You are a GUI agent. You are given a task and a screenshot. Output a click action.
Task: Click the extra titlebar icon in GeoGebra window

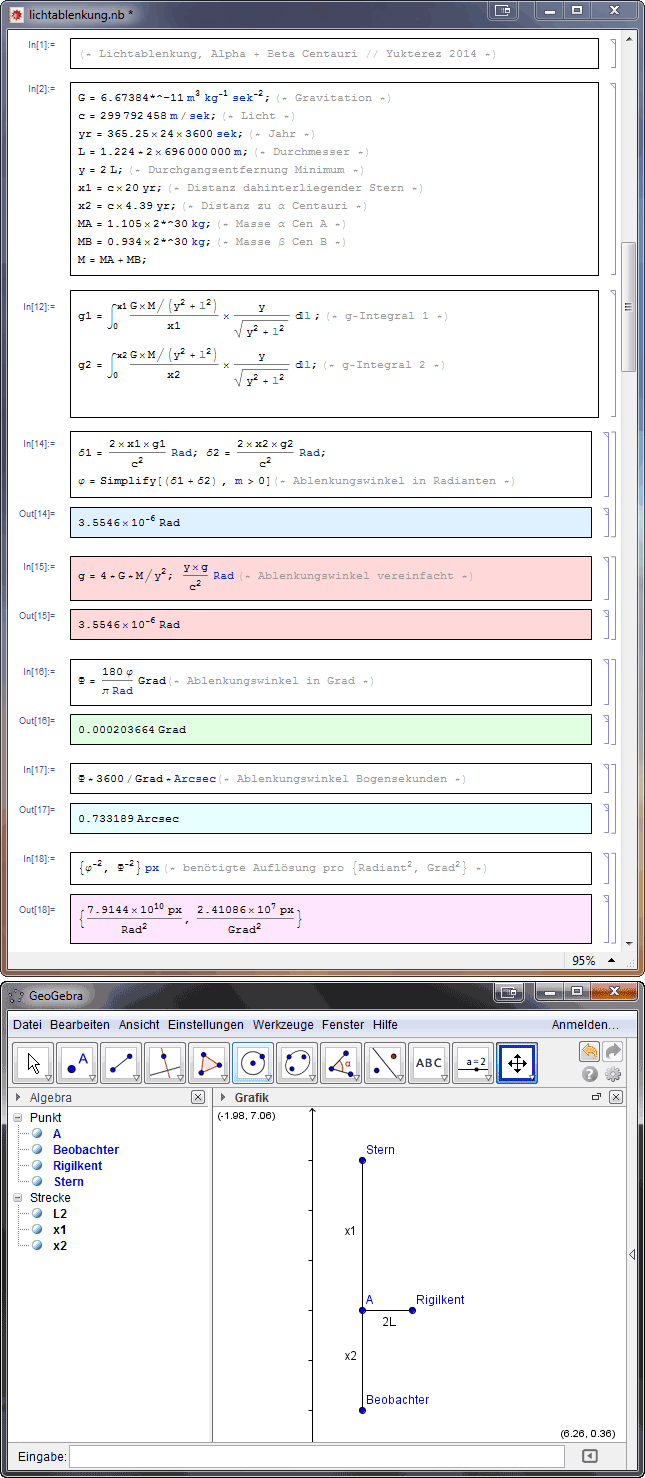tap(509, 992)
